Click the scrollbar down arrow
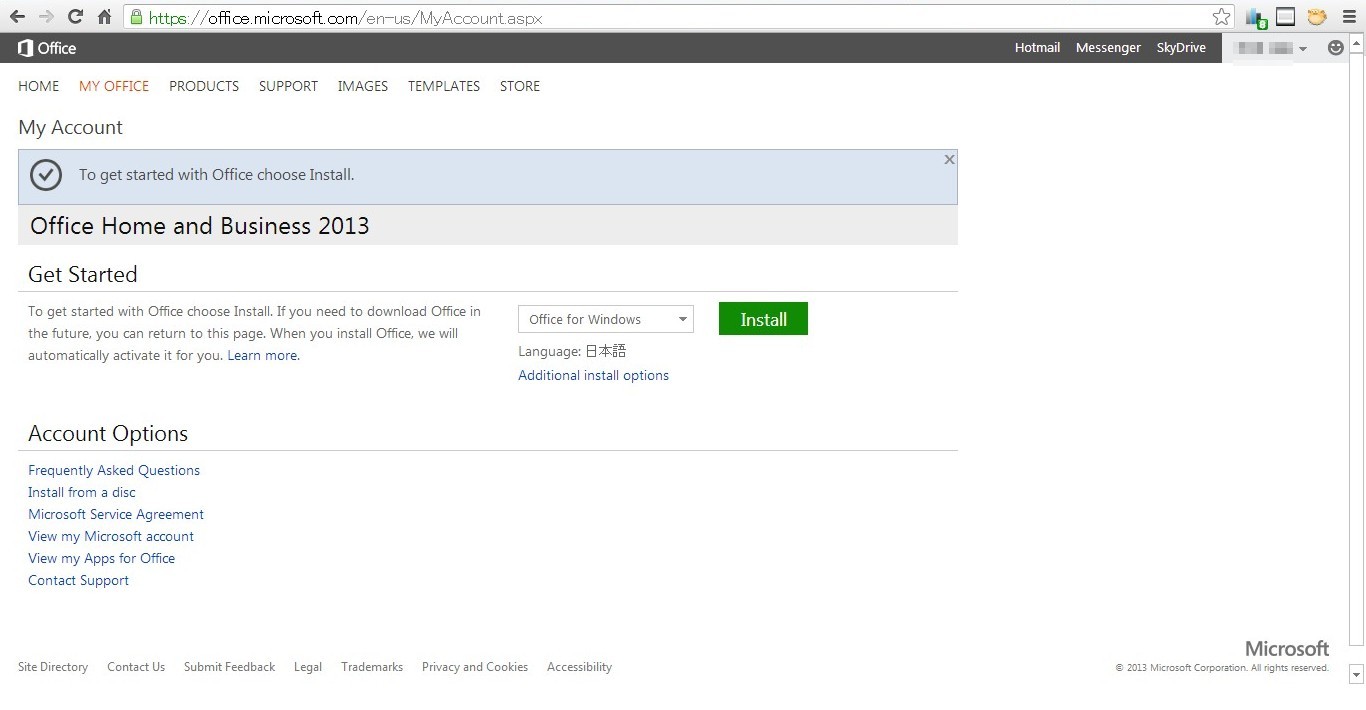Image resolution: width=1366 pixels, height=710 pixels. pos(1356,673)
